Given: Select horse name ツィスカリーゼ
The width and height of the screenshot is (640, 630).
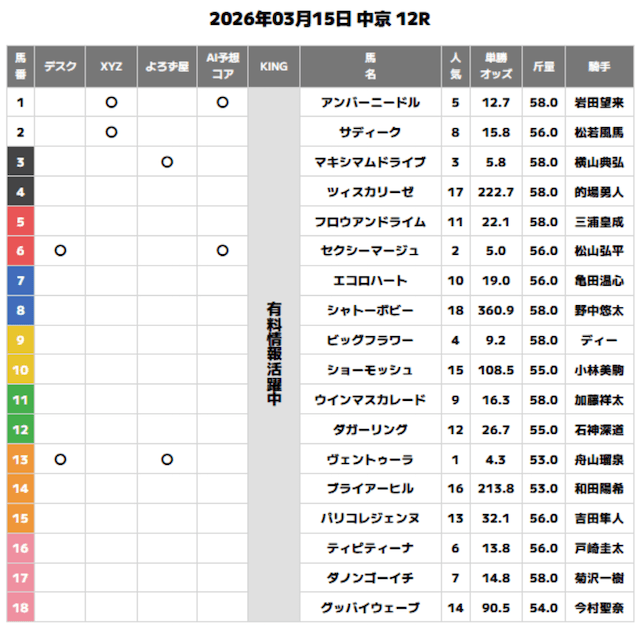Looking at the screenshot, I should [x=370, y=192].
